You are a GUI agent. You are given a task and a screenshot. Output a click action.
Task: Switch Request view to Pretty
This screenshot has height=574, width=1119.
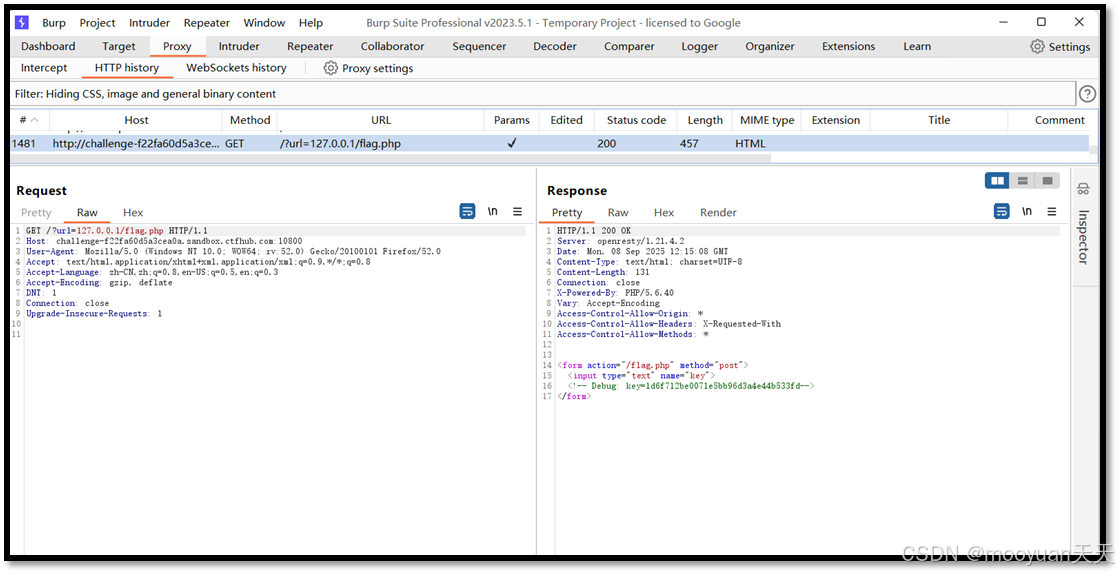(x=36, y=213)
